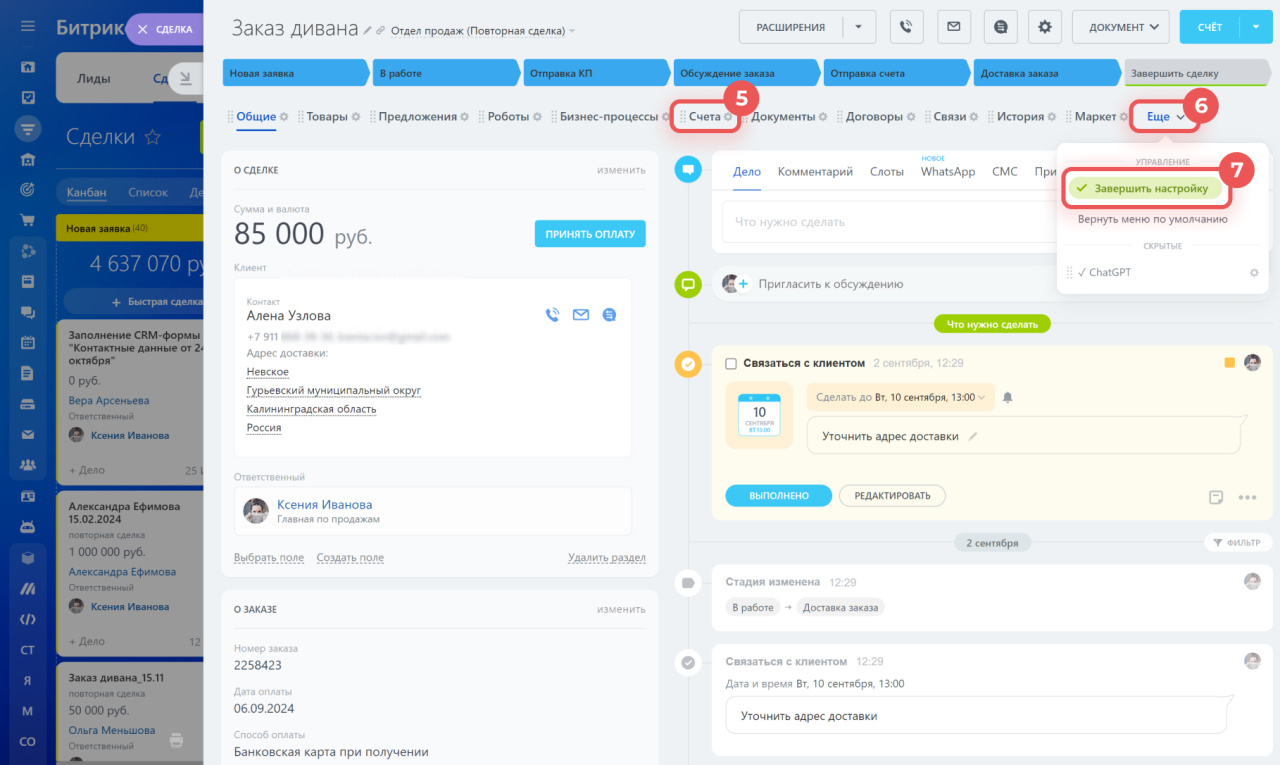
Task: Click the ВЫПОЛНЕНО button
Action: coord(778,495)
